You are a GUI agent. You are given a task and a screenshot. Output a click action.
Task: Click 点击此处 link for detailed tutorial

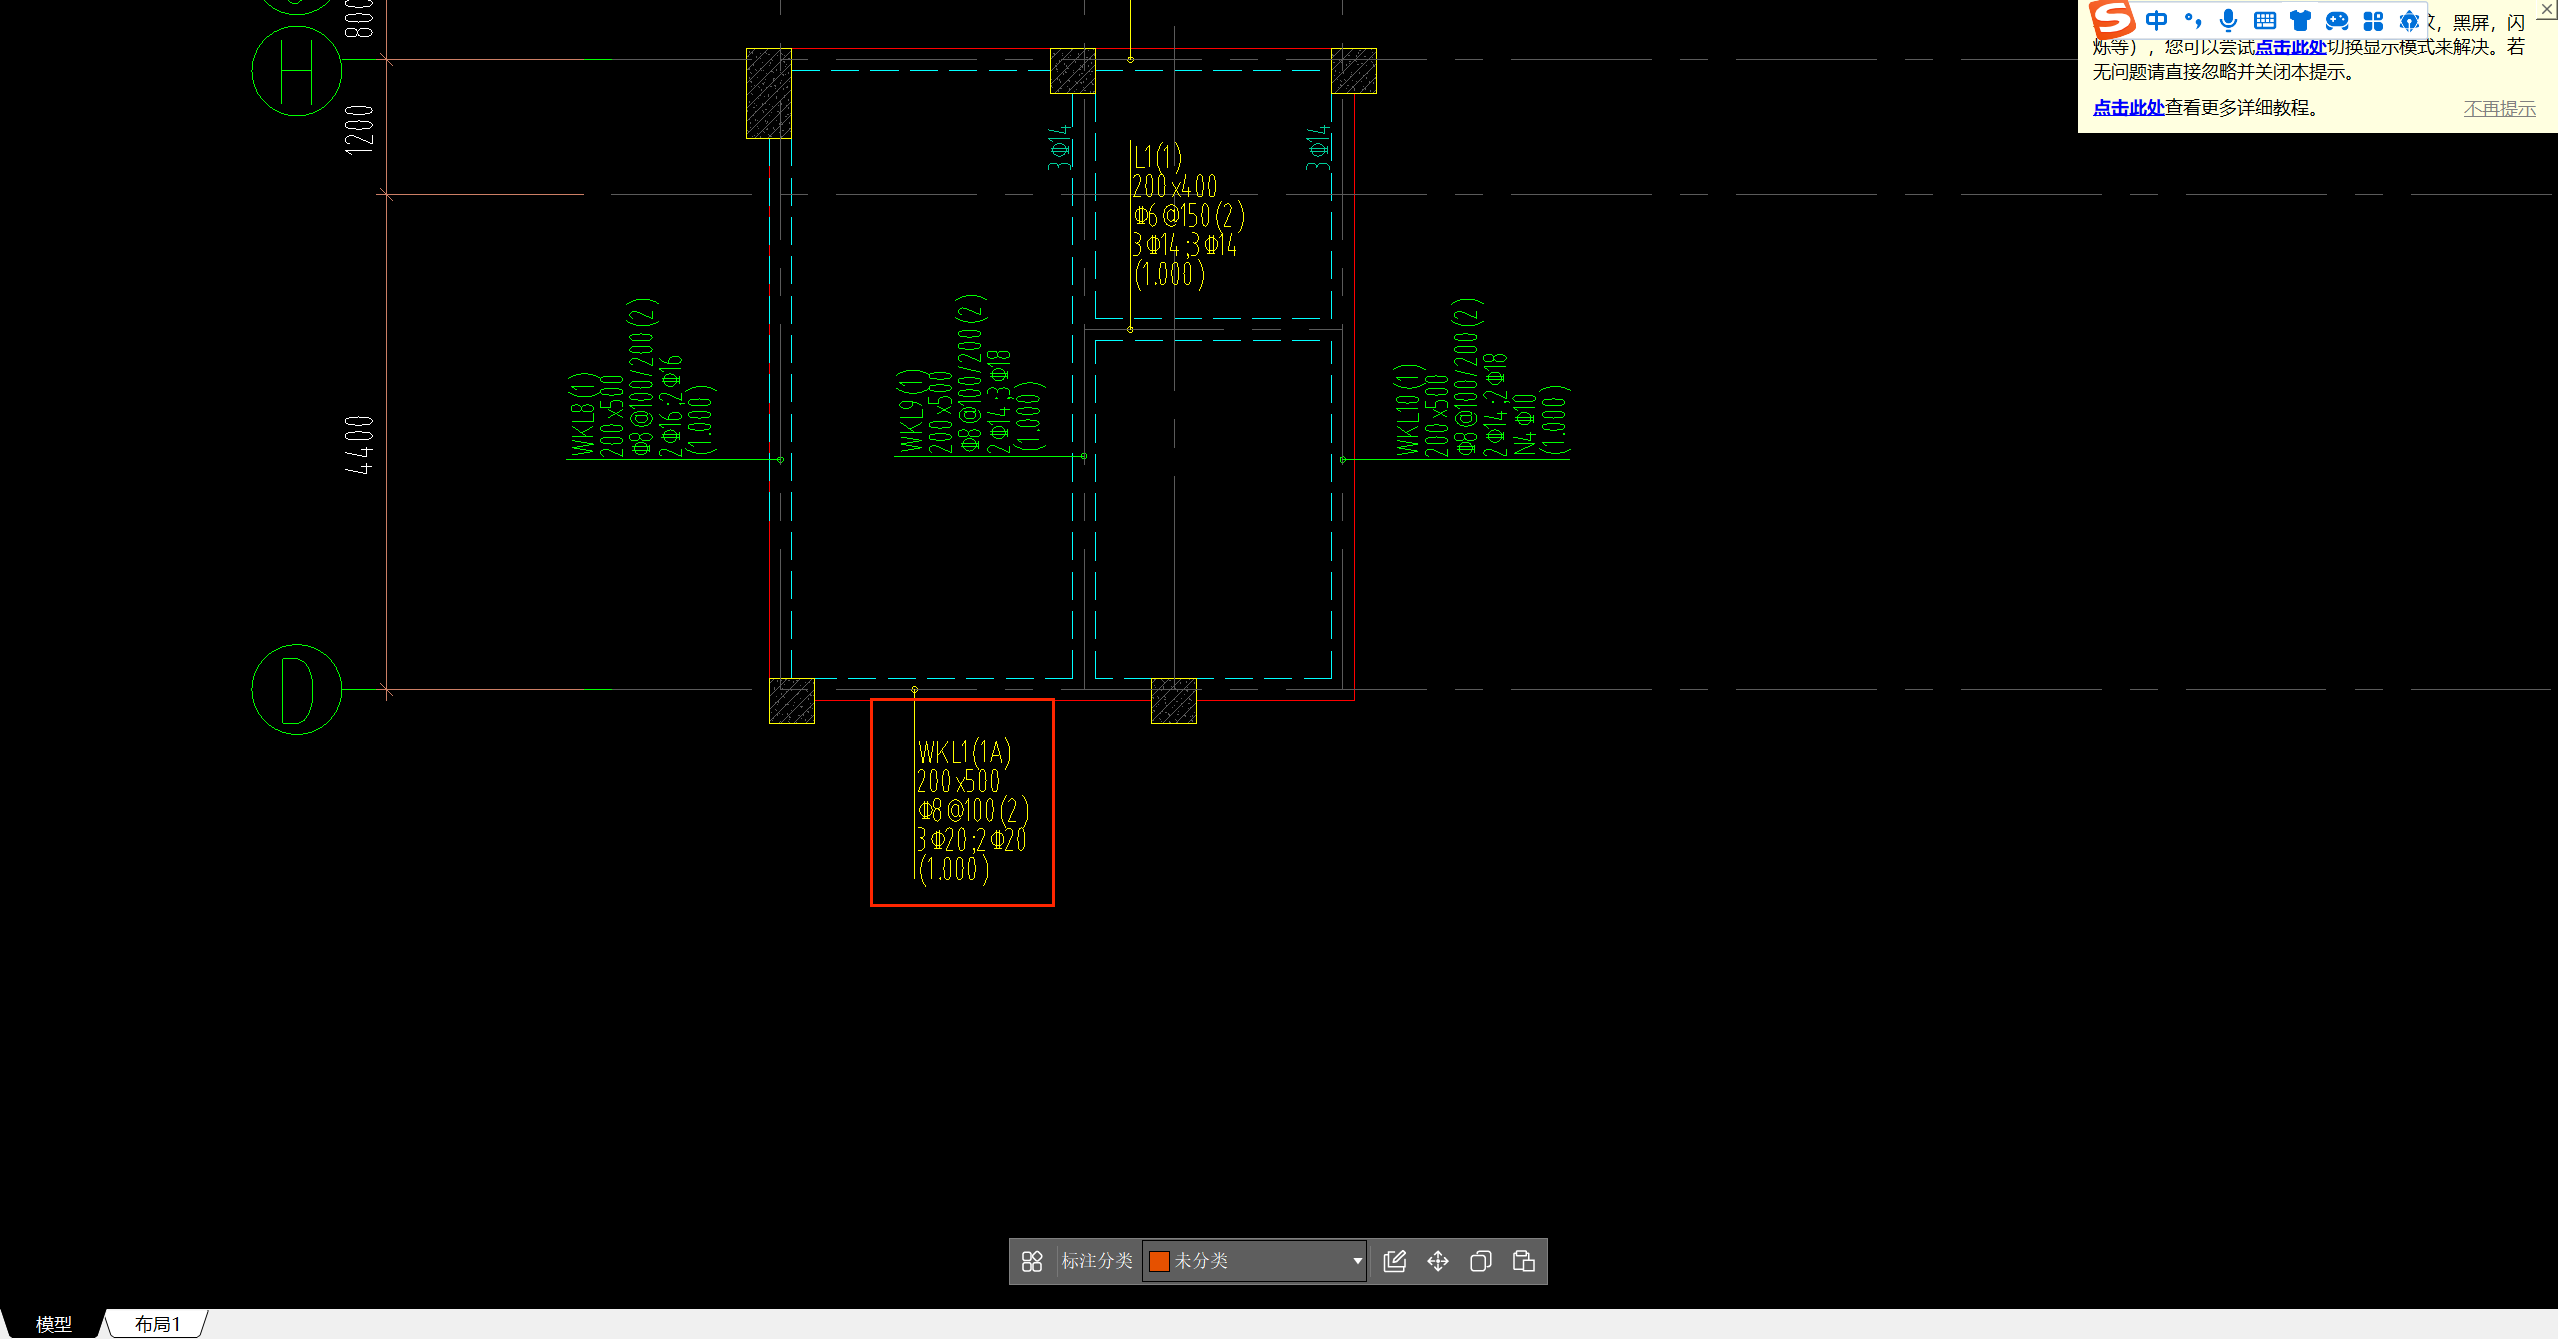2128,107
